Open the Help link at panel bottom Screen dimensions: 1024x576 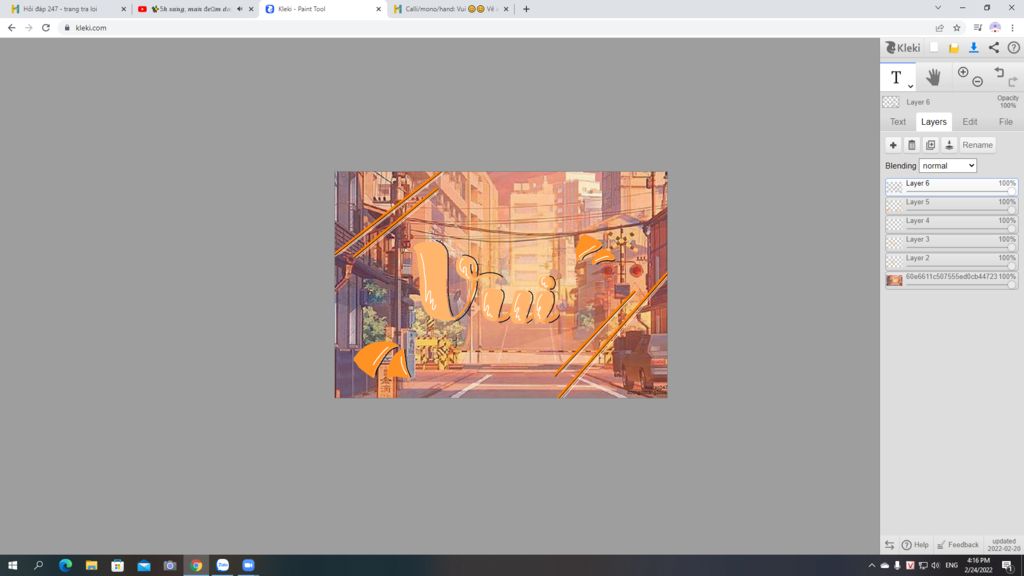click(x=916, y=545)
